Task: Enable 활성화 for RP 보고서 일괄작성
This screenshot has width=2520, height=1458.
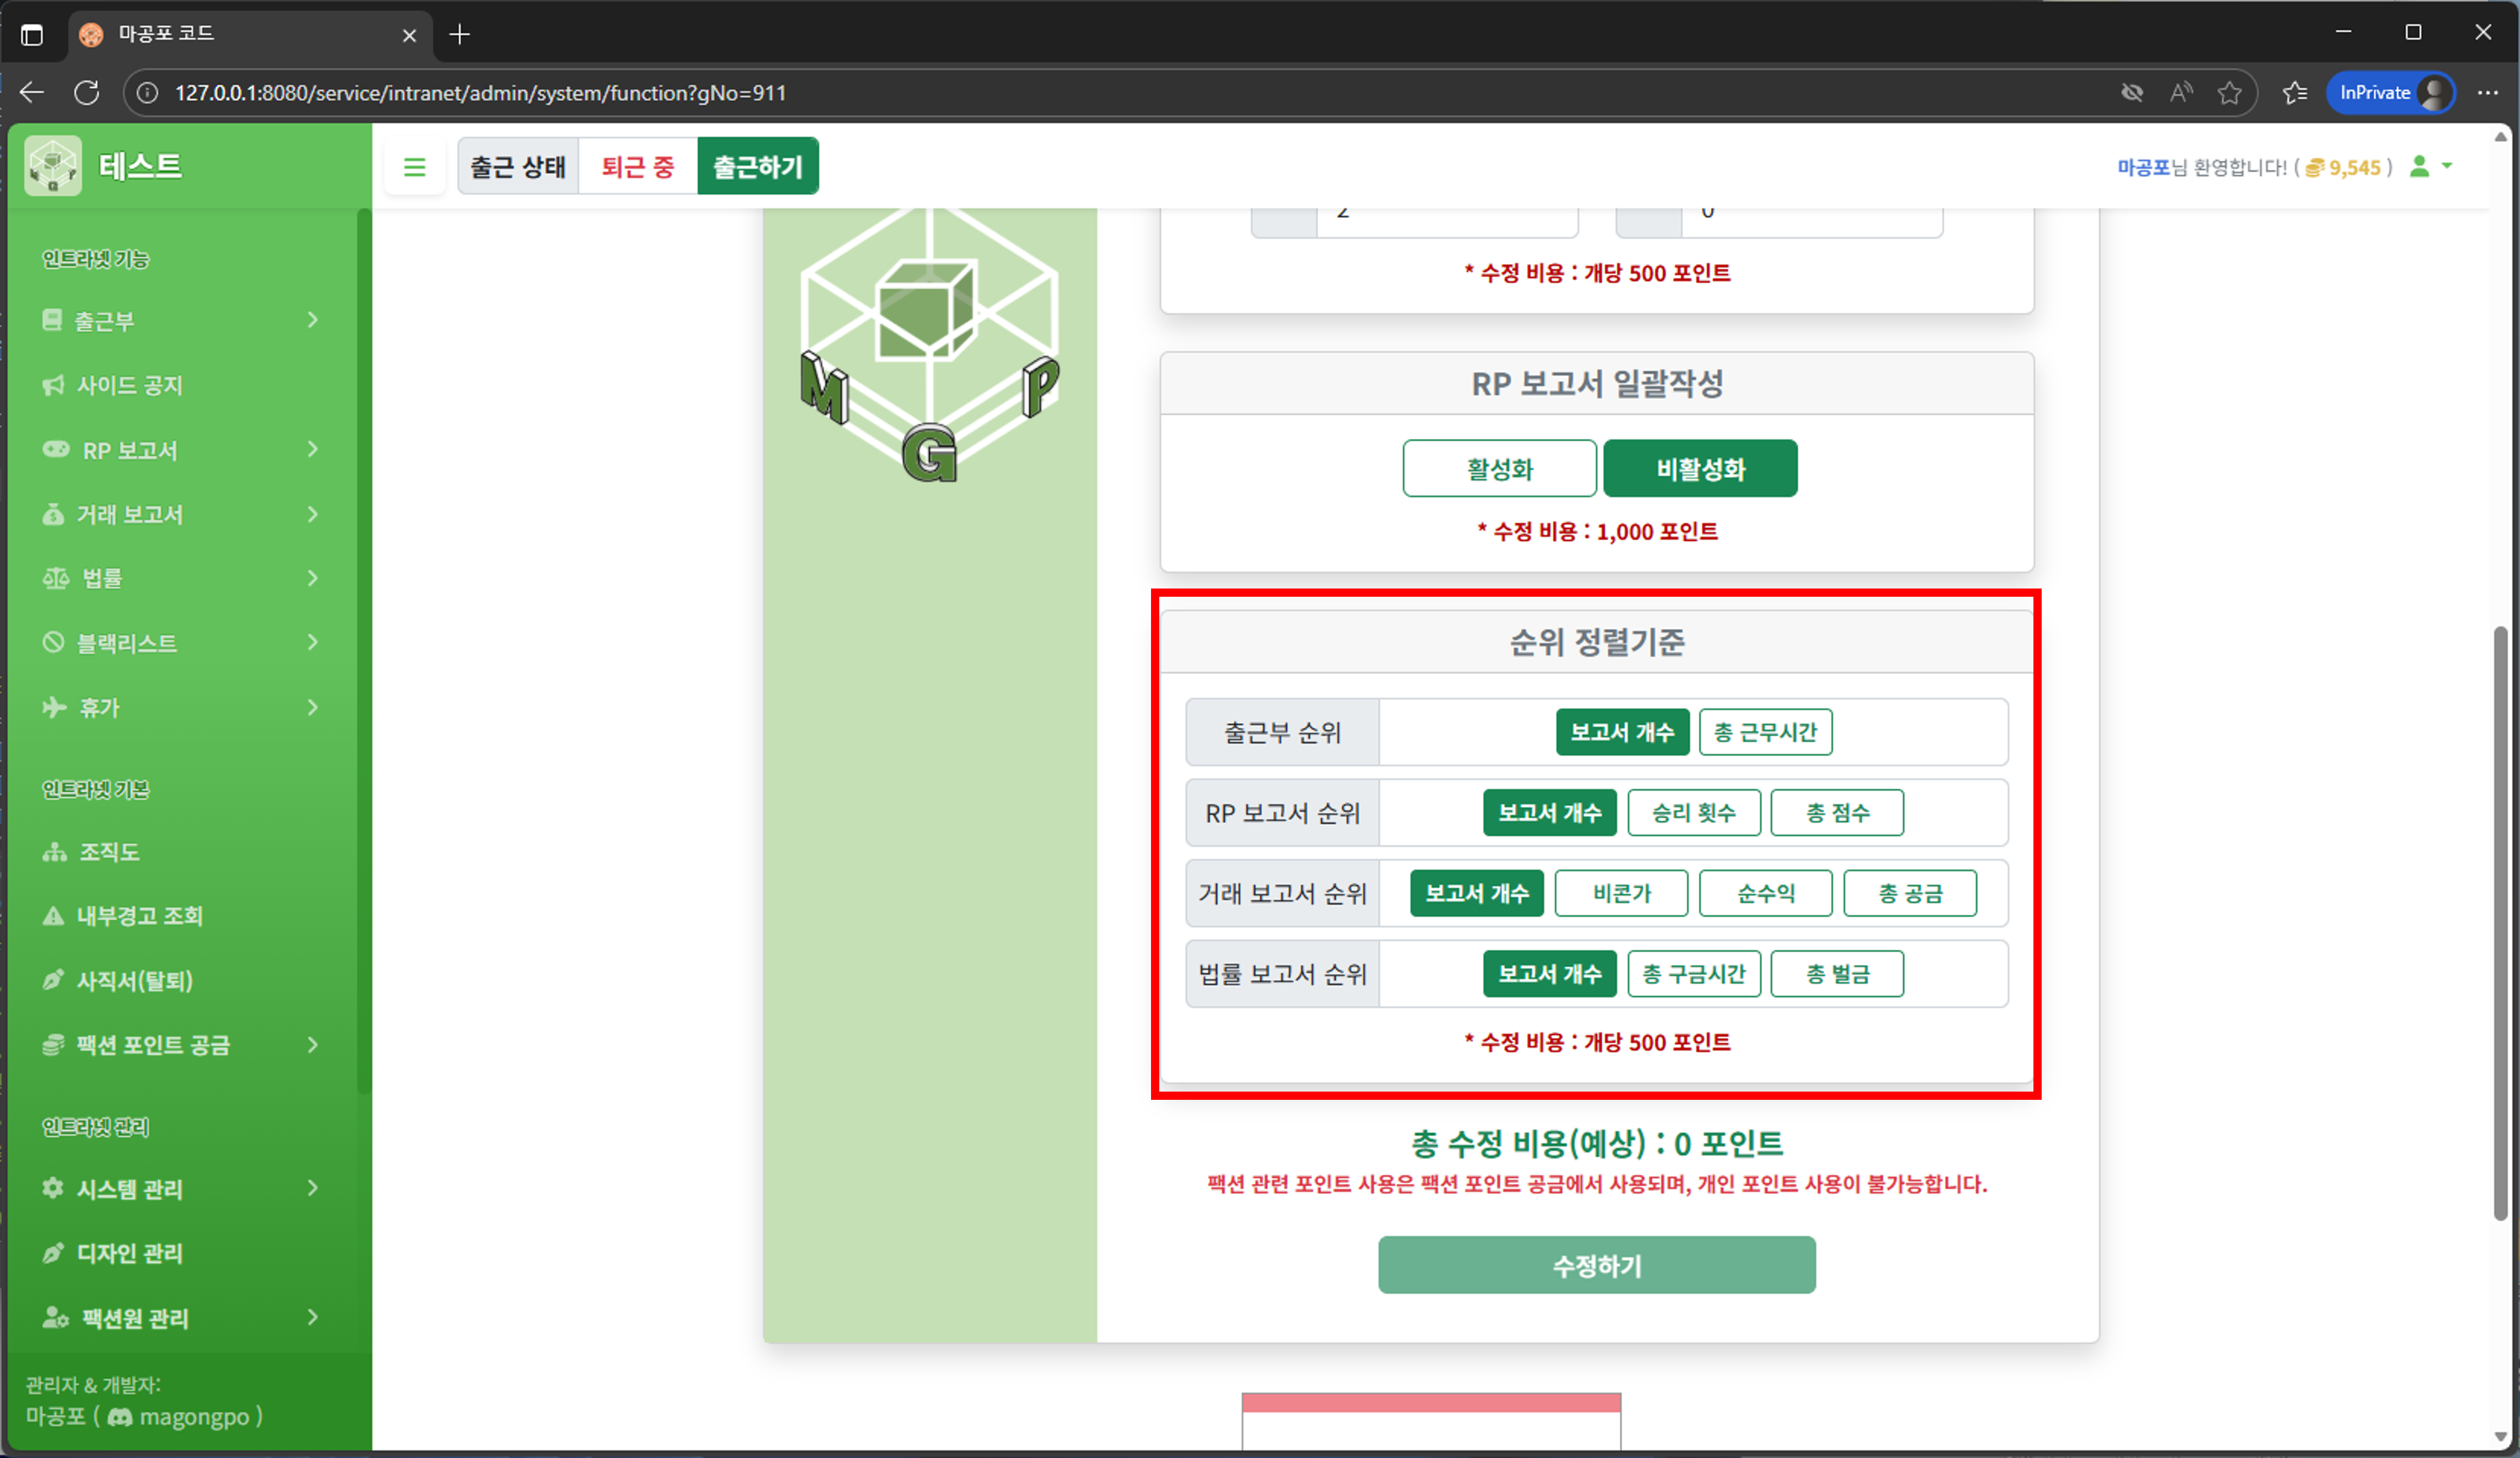Action: pyautogui.click(x=1499, y=467)
